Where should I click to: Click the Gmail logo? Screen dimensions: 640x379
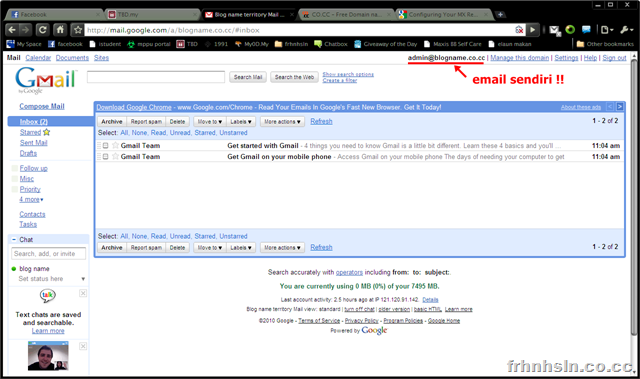tap(46, 80)
